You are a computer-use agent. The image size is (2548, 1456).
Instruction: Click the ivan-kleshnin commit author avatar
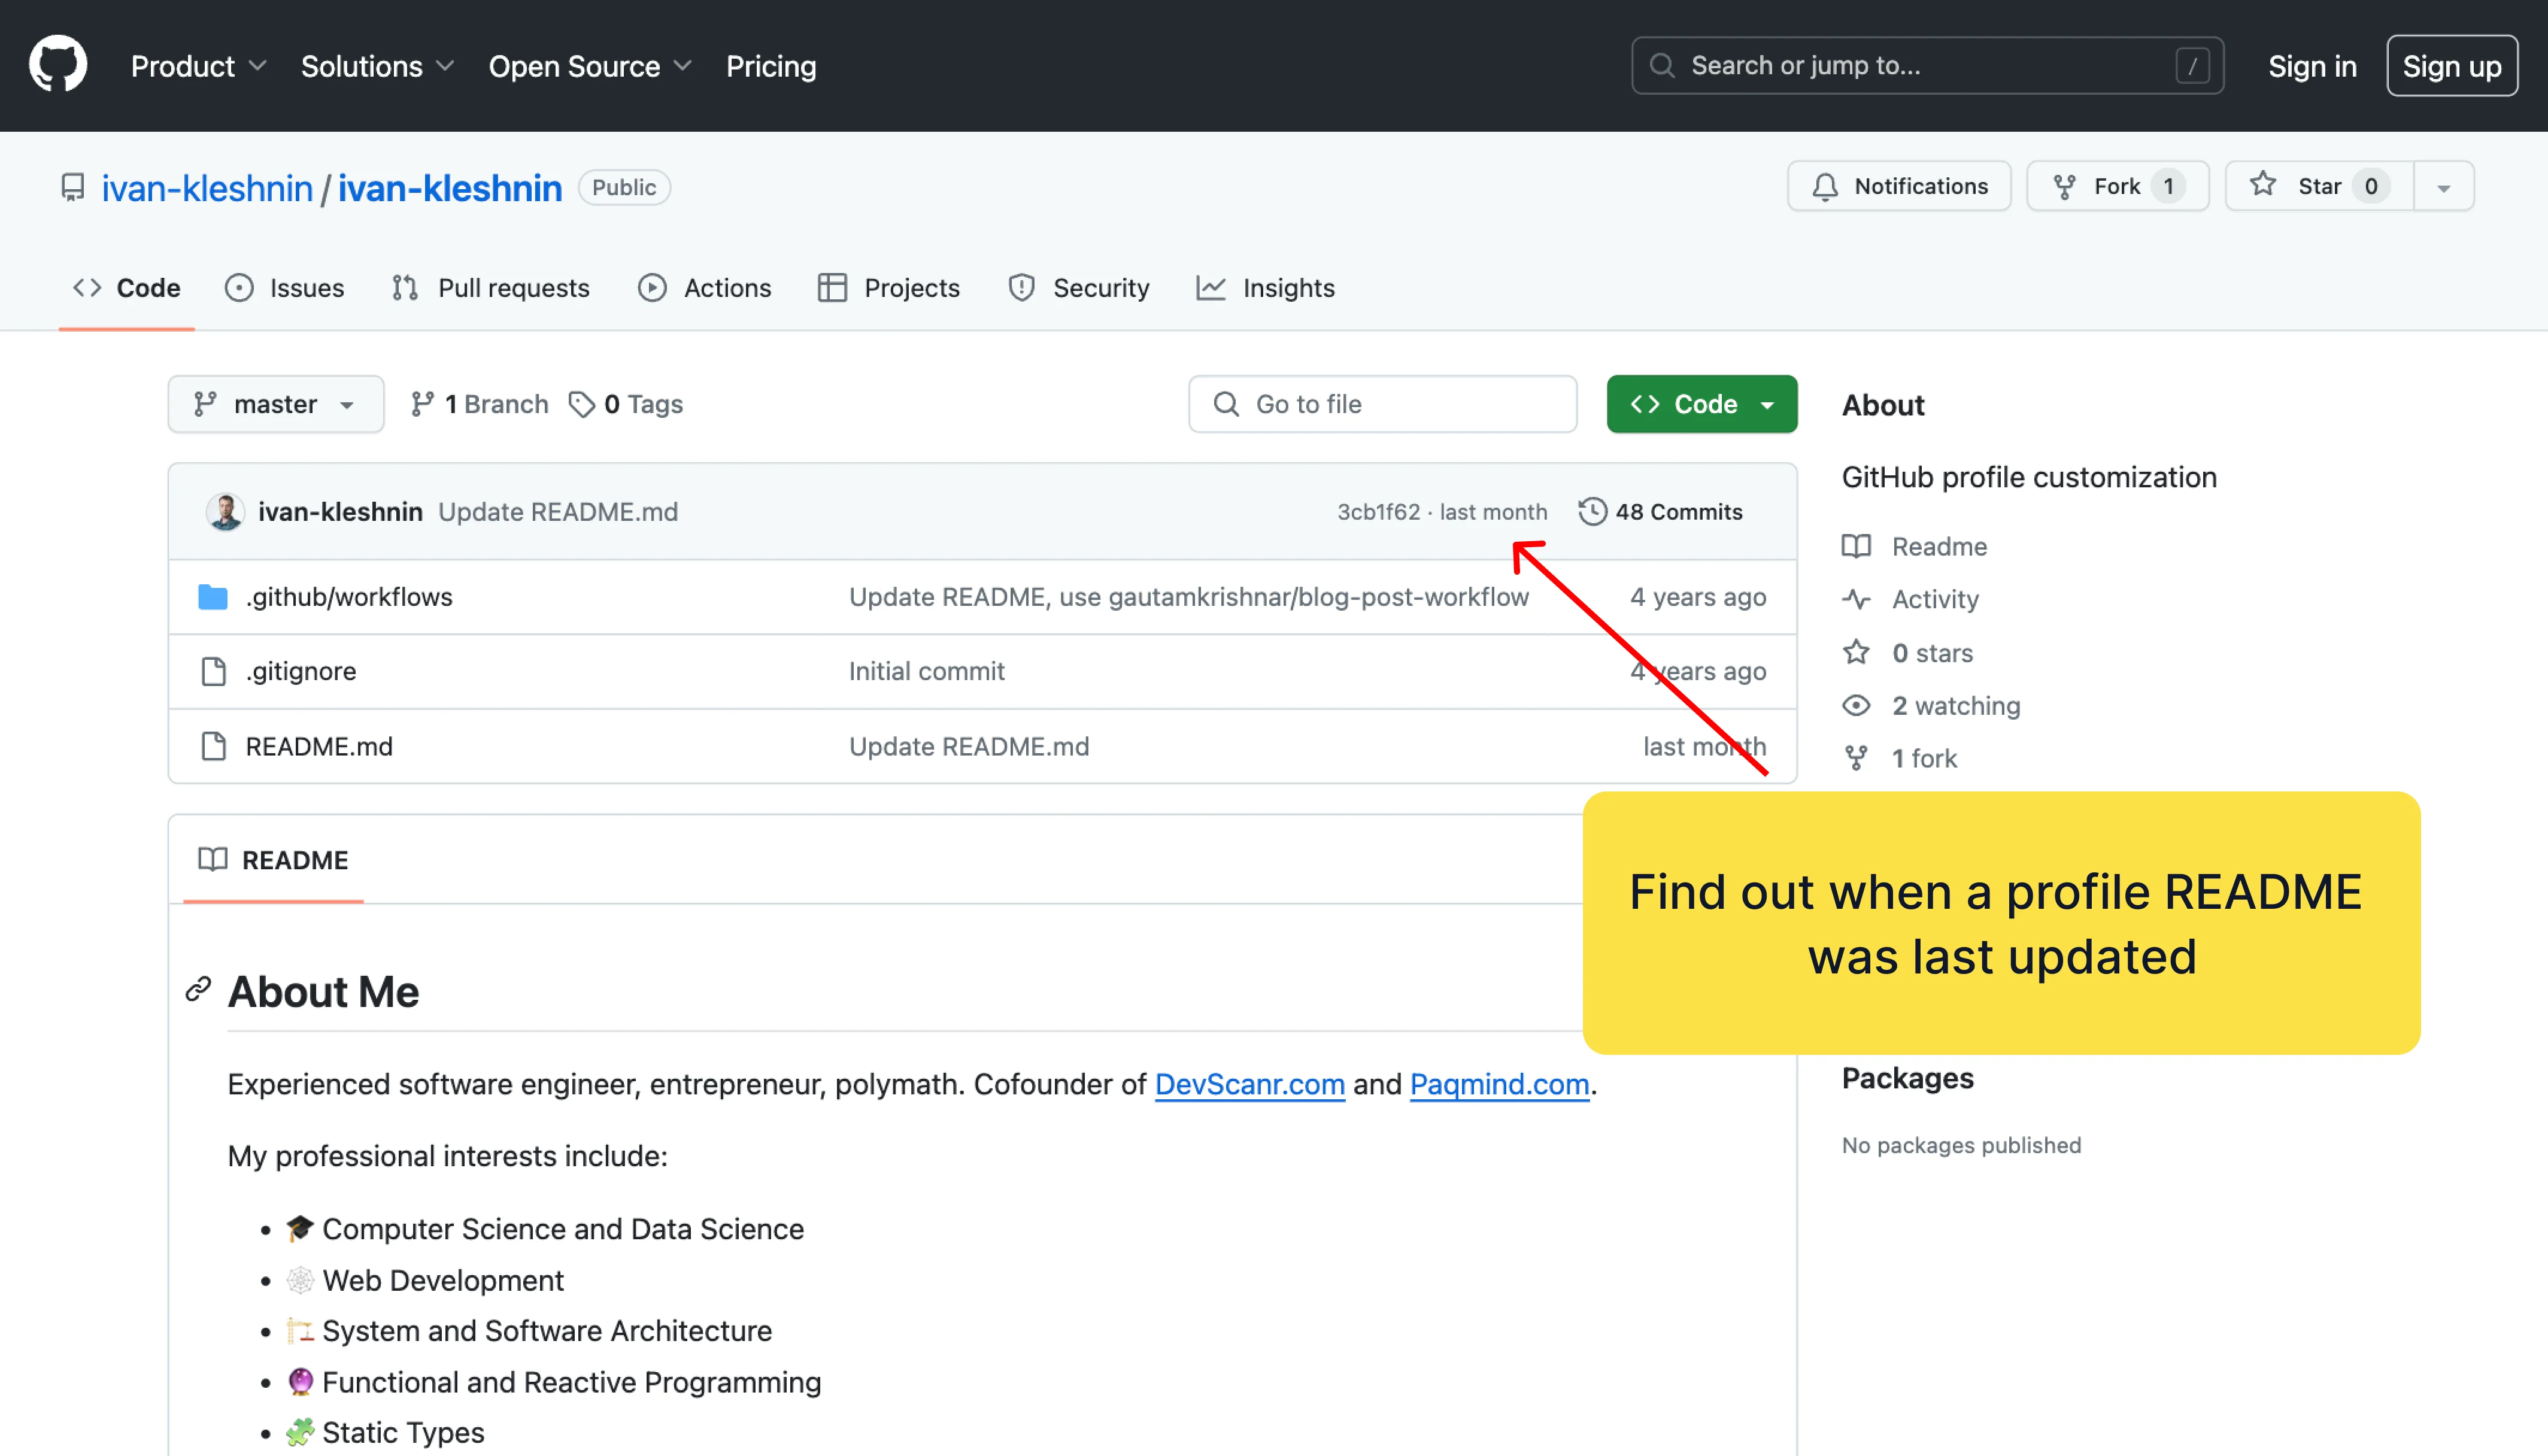tap(225, 511)
